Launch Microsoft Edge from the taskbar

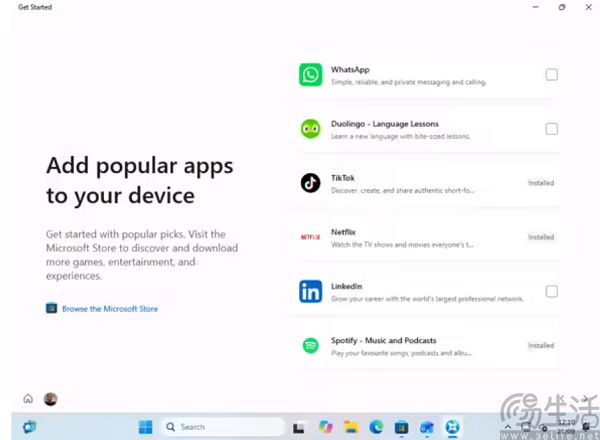377,427
